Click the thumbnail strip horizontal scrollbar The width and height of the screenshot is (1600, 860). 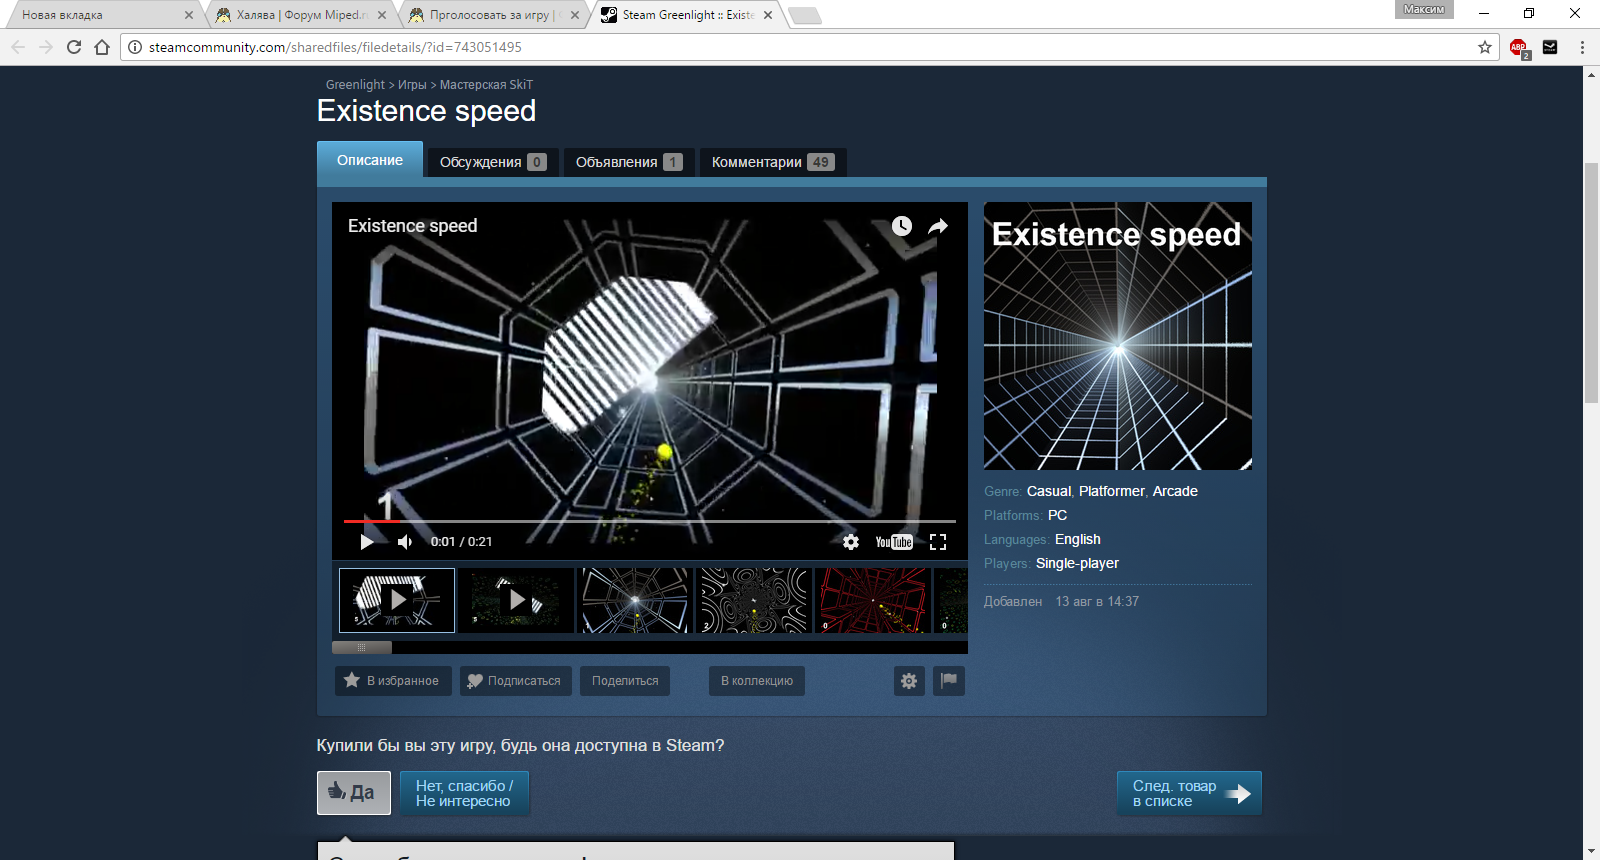click(362, 647)
